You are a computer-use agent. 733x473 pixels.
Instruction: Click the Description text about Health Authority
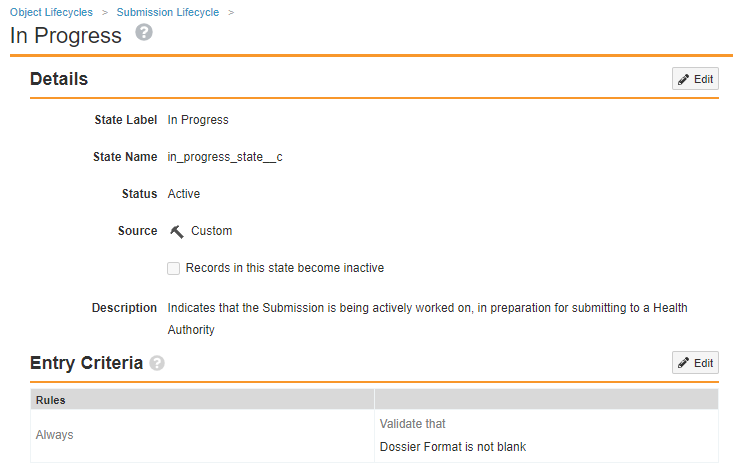pos(427,308)
